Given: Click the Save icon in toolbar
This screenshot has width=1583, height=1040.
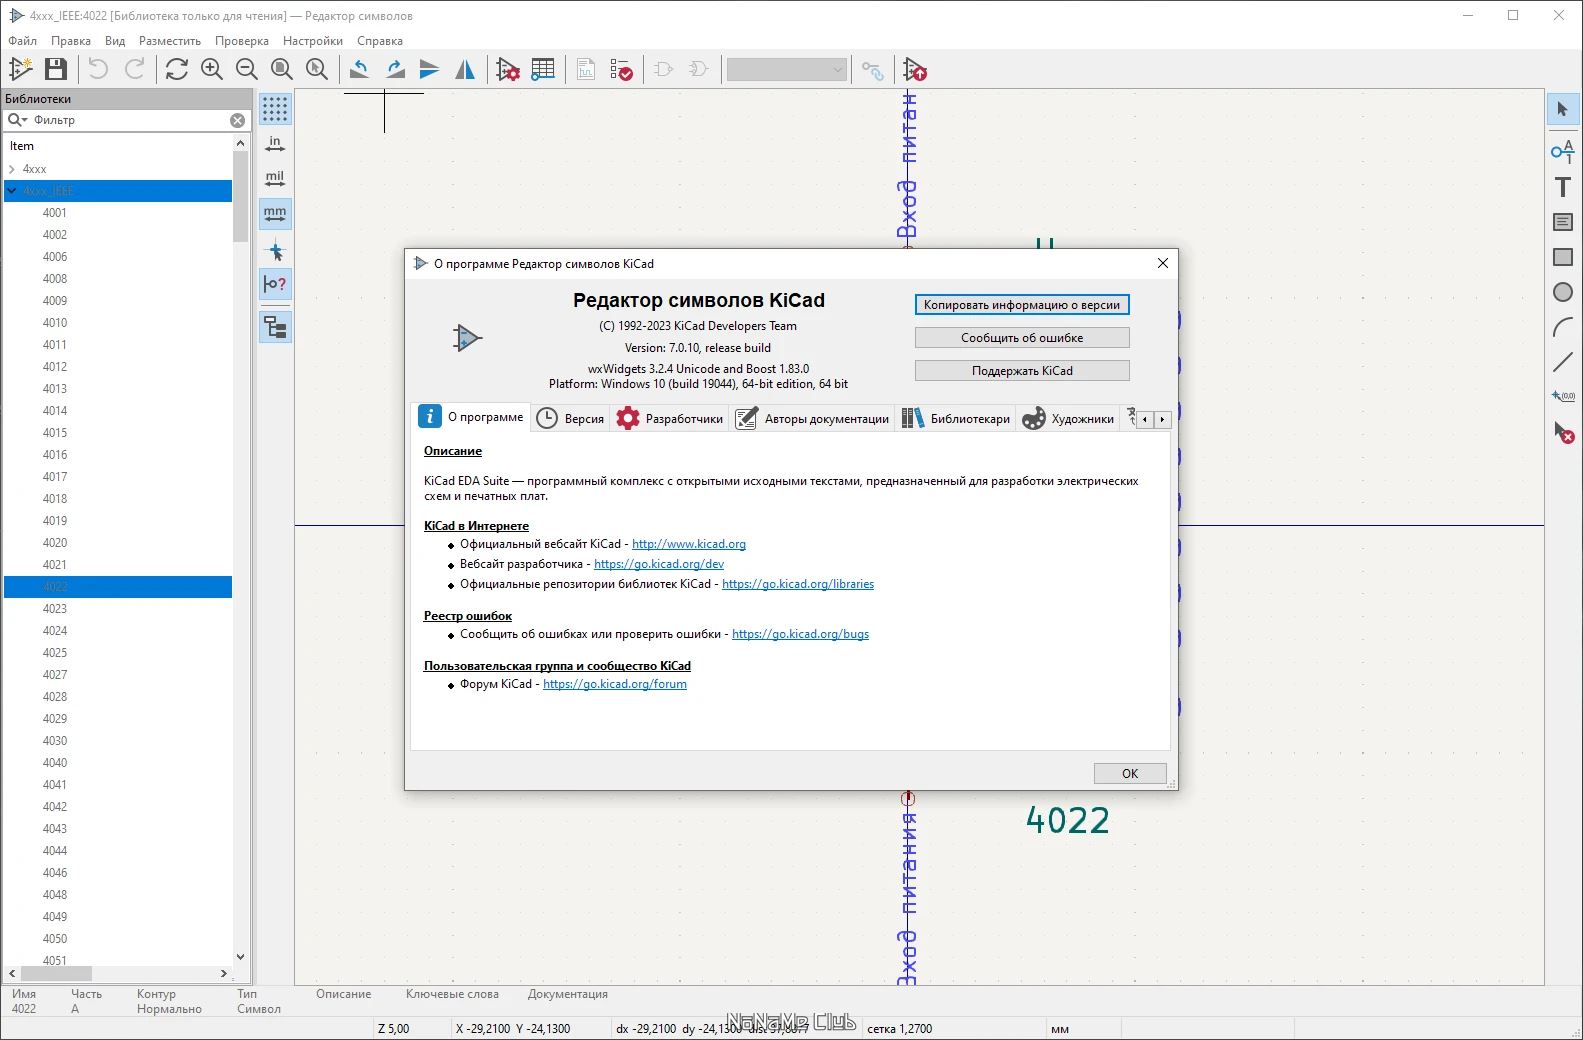Looking at the screenshot, I should (56, 69).
